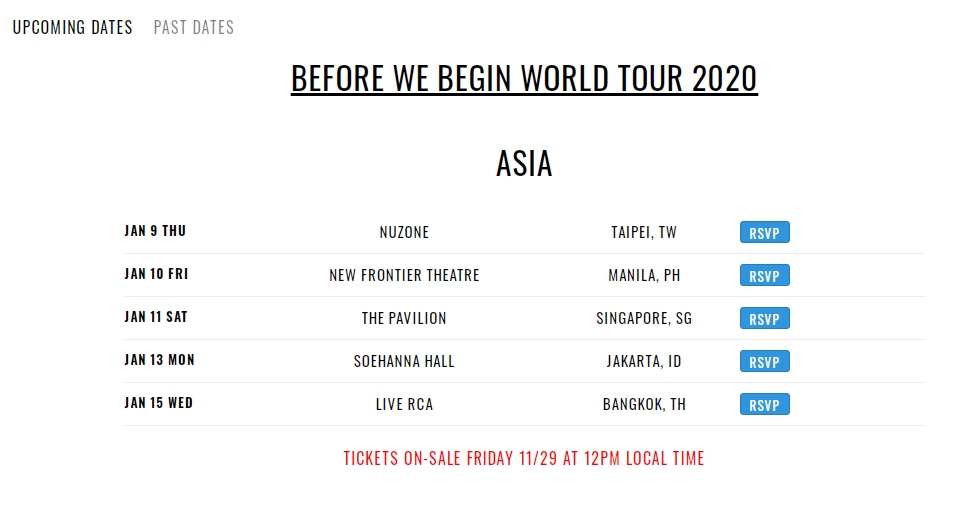Image resolution: width=968 pixels, height=511 pixels.
Task: Click the Jan 9 Thu date
Action: (155, 231)
